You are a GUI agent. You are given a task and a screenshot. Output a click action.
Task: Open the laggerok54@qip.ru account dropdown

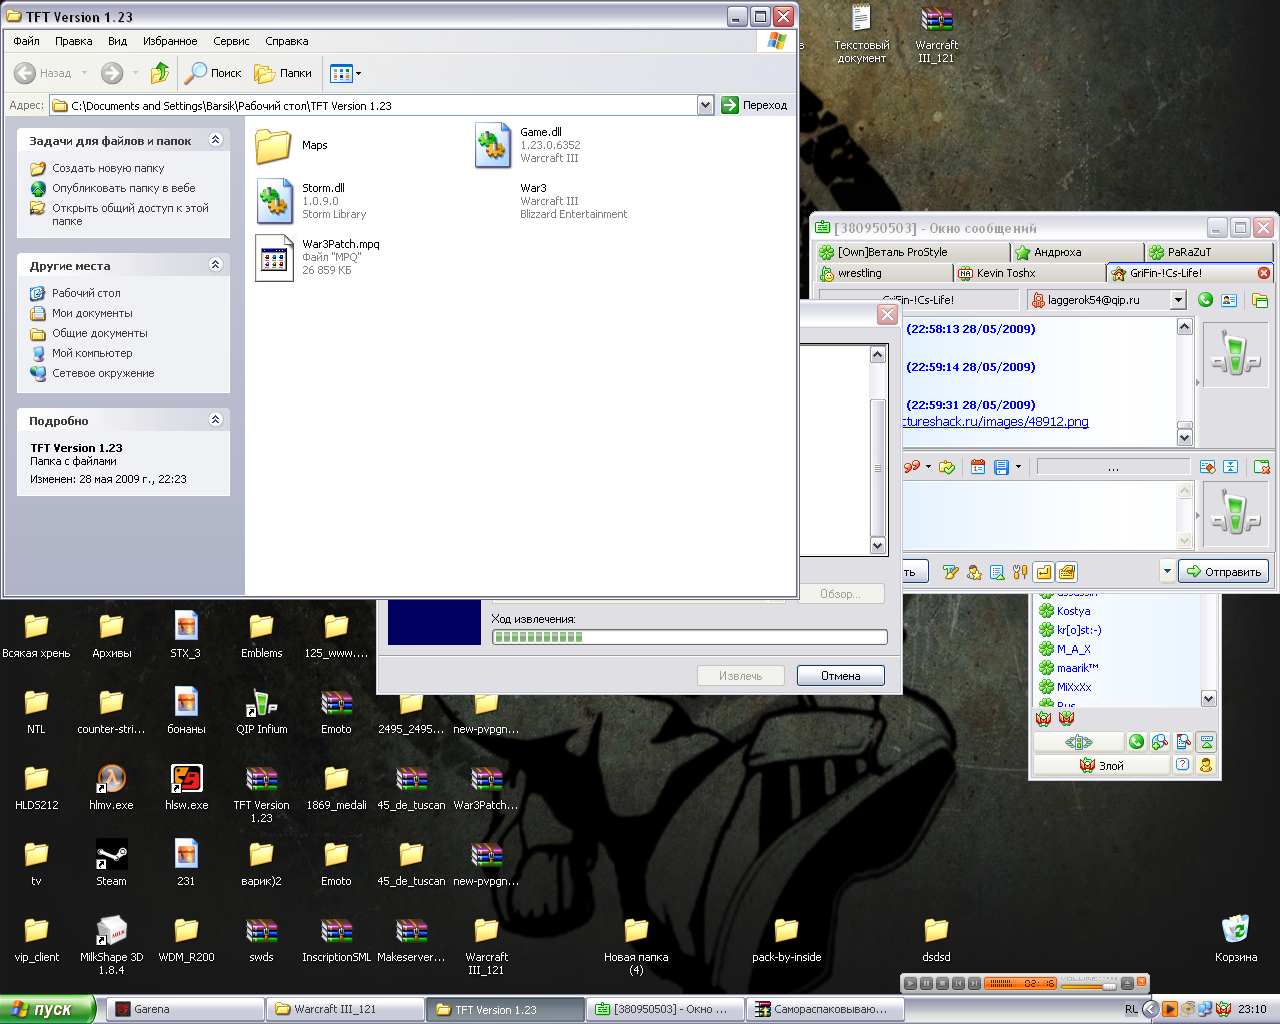click(1178, 300)
